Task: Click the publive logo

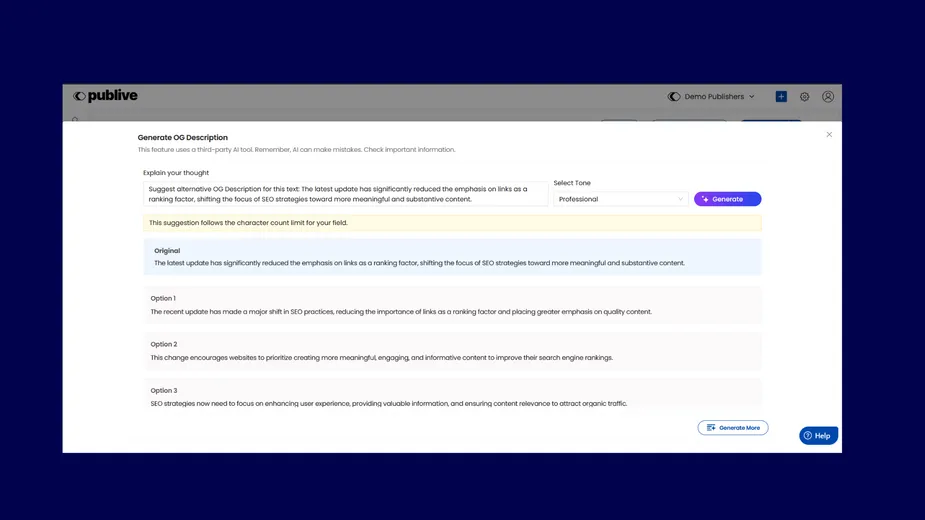Action: coord(105,96)
